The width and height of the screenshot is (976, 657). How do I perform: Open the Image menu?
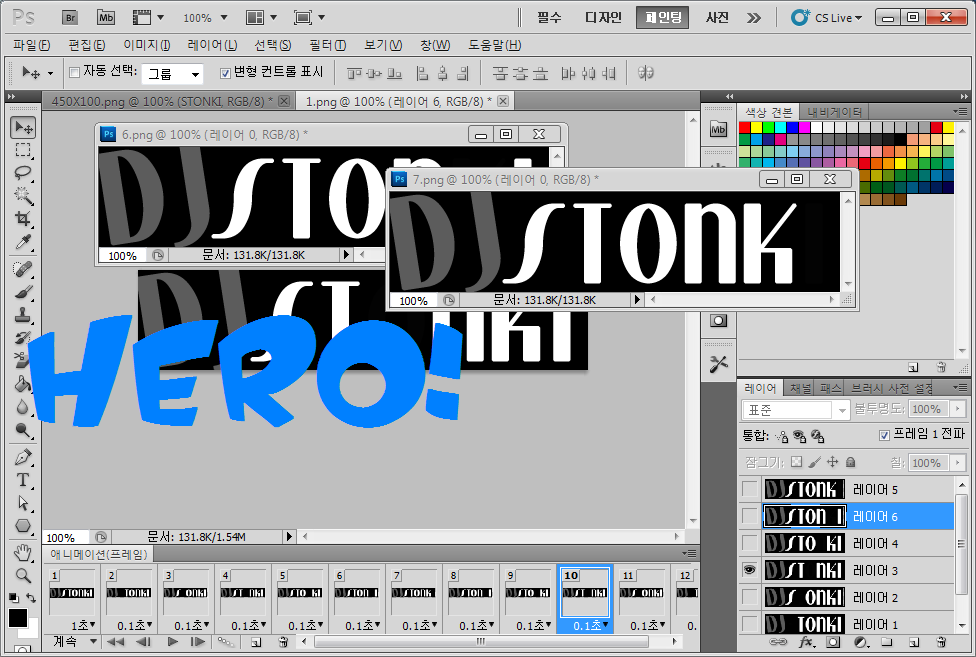pos(147,45)
